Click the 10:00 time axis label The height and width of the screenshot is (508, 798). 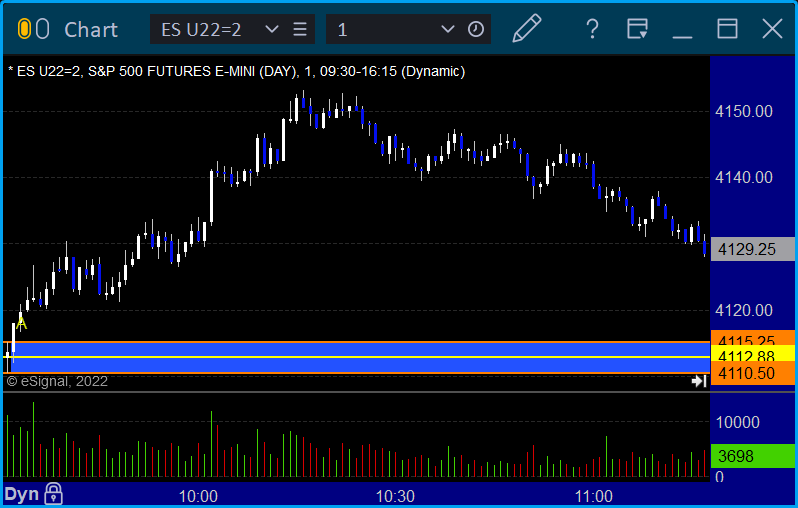point(198,496)
